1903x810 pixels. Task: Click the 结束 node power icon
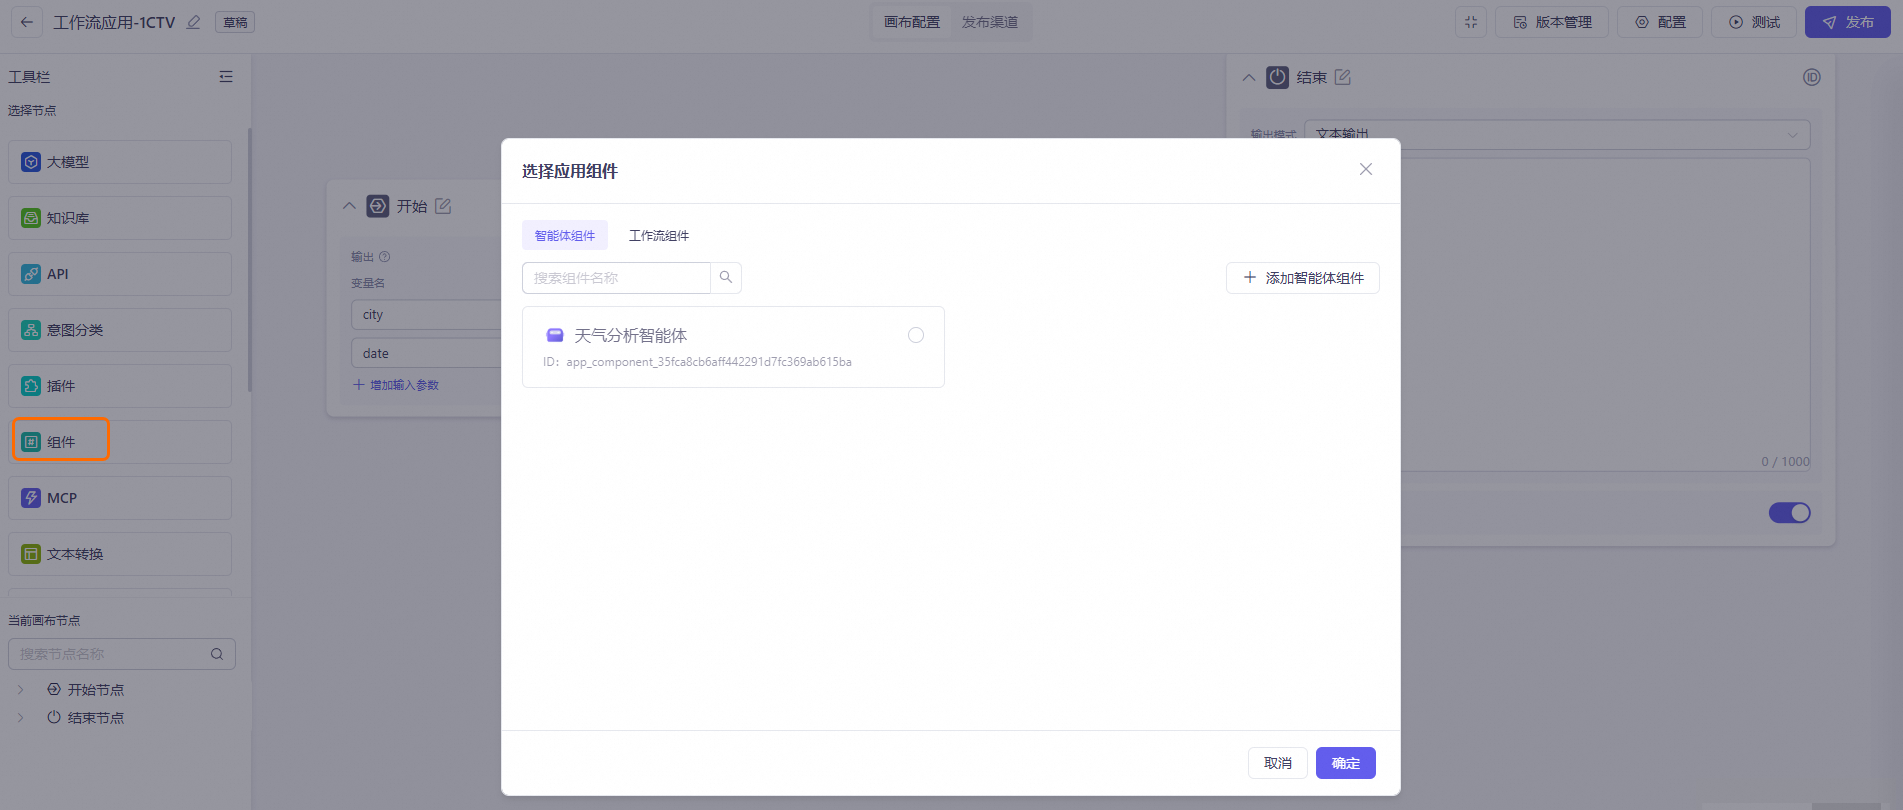click(x=1278, y=77)
